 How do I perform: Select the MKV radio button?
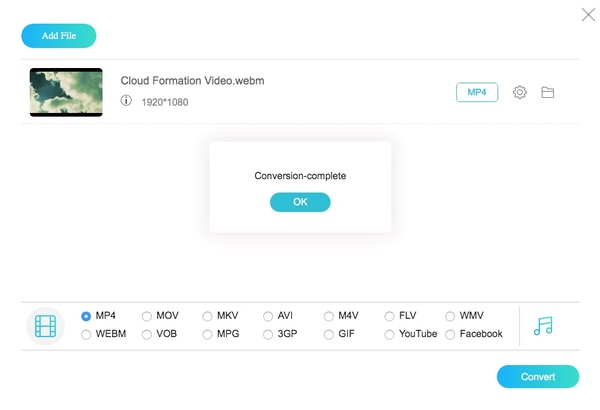pos(207,316)
